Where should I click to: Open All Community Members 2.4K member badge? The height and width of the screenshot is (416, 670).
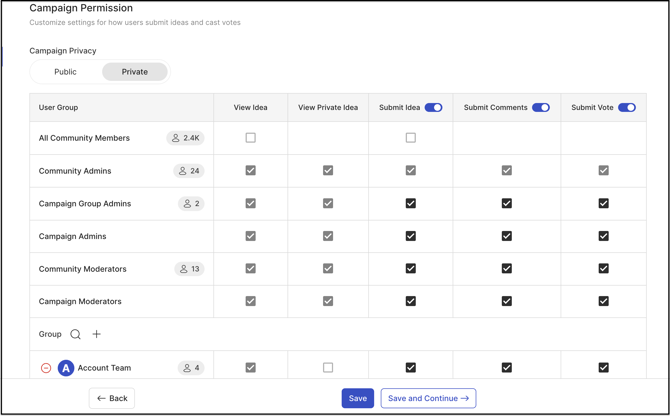tap(185, 138)
